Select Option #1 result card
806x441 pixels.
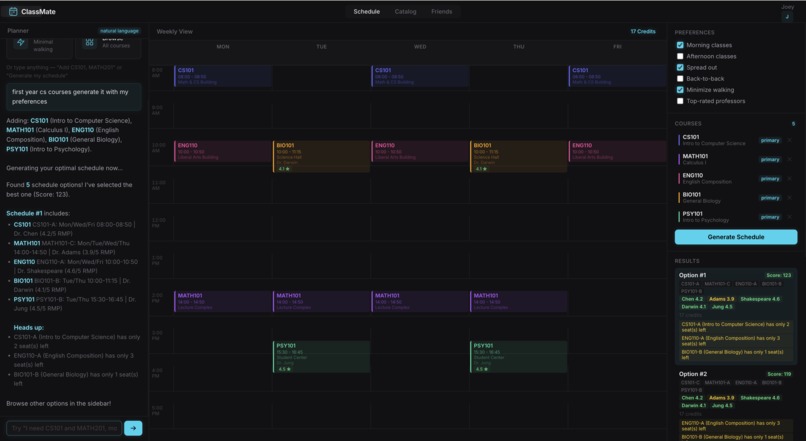click(736, 316)
